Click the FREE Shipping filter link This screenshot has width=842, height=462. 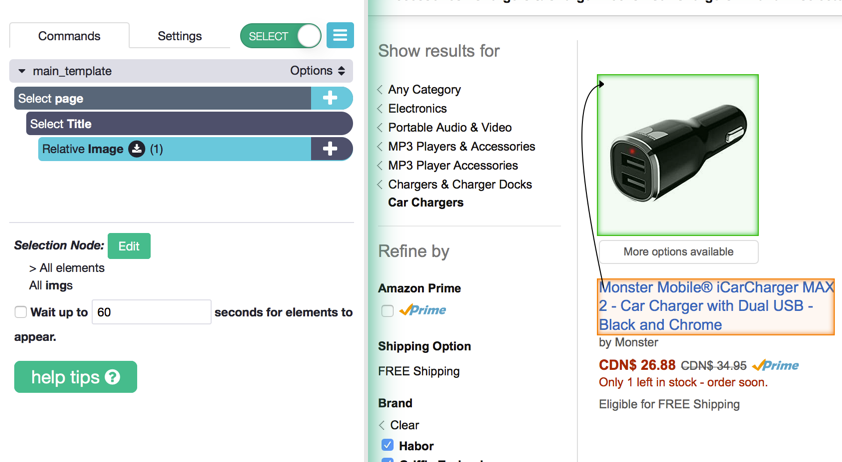coord(419,371)
